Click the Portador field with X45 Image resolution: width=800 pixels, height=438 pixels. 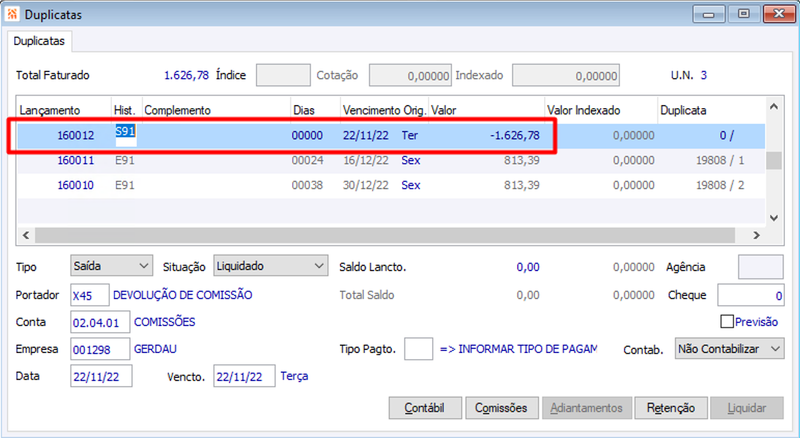click(90, 295)
